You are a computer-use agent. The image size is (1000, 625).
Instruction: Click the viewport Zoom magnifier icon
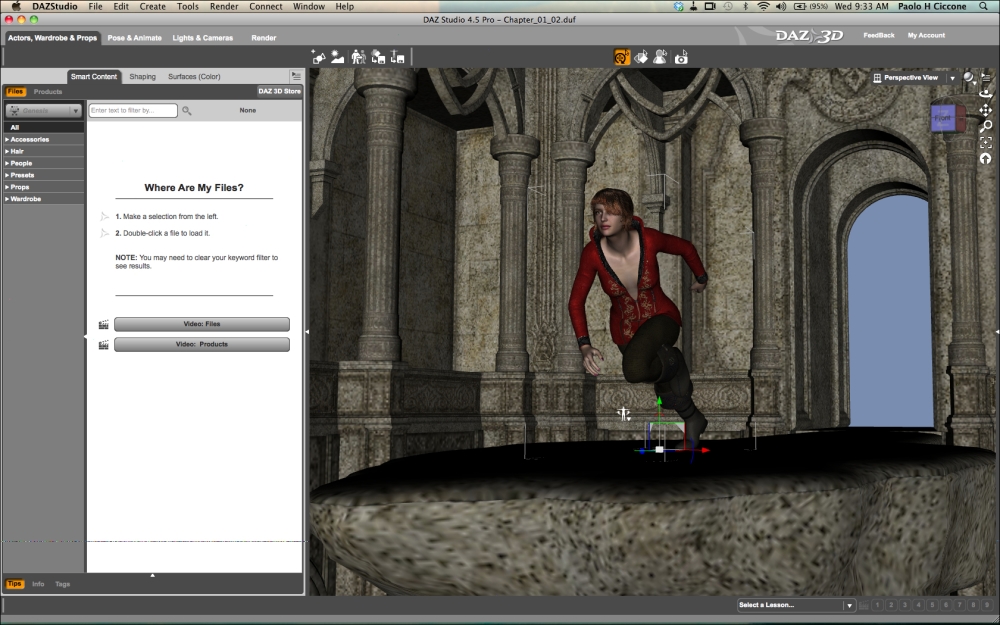point(986,126)
